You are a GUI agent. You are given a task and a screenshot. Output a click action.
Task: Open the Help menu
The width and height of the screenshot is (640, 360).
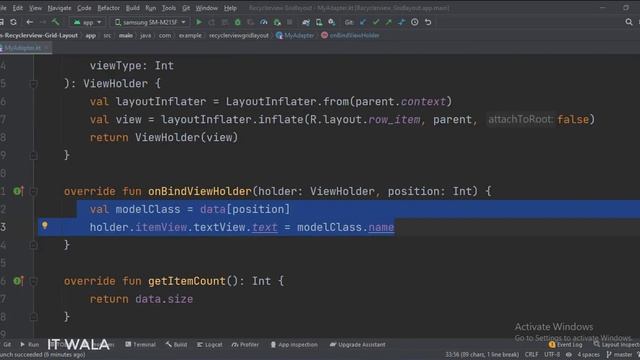pyautogui.click(x=230, y=8)
